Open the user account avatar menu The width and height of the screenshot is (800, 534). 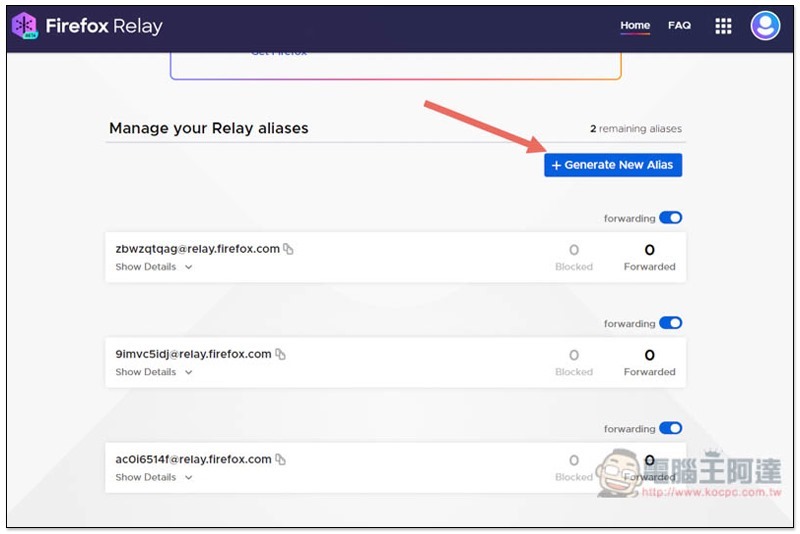pyautogui.click(x=765, y=25)
